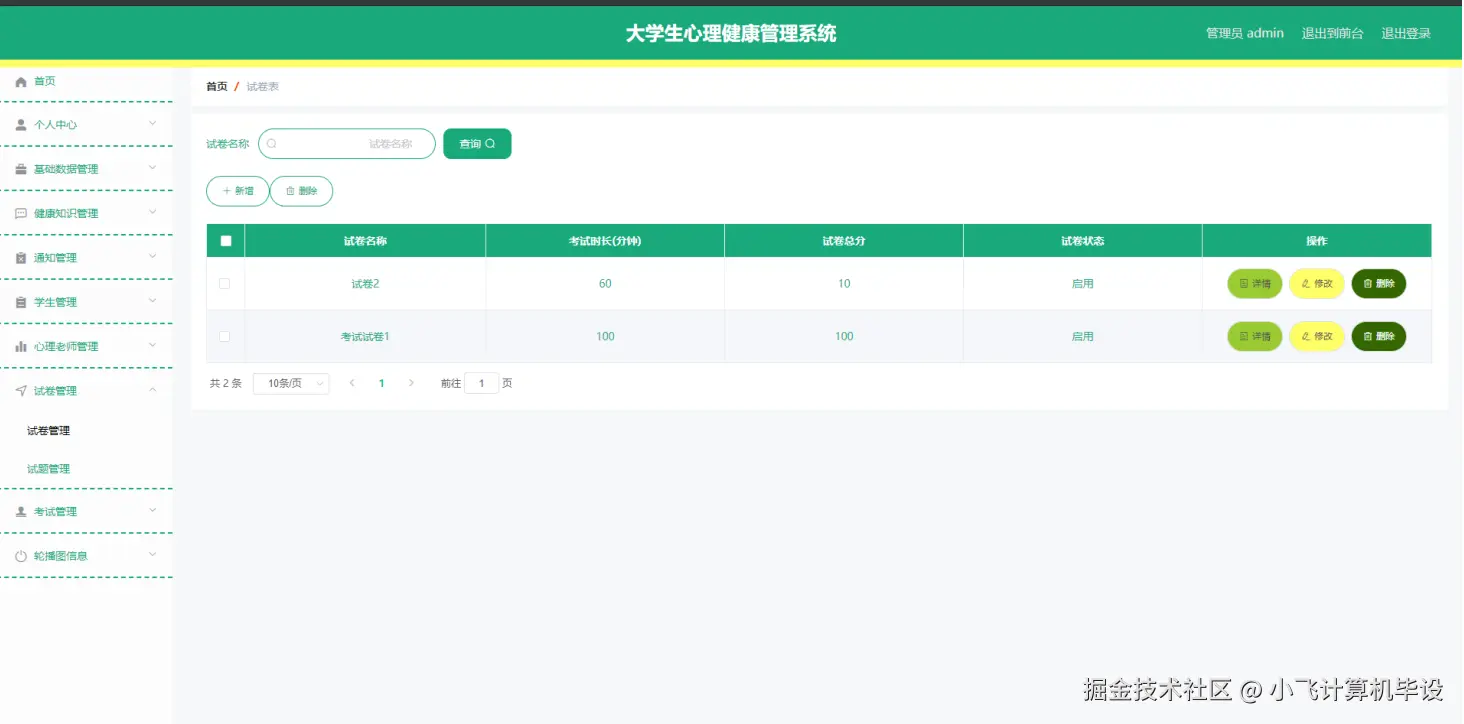Tick the checkbox for 试卷2 row
Image resolution: width=1464 pixels, height=724 pixels.
(x=224, y=284)
